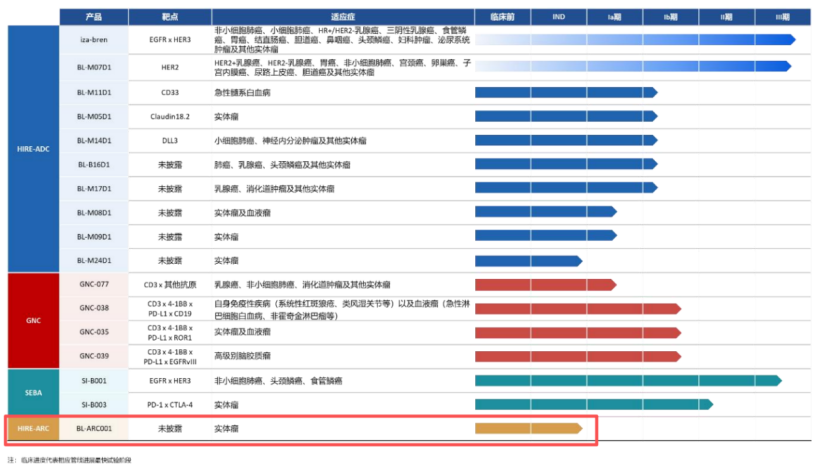Click GNC-038's red progress bar
830x469 pixels.
point(578,309)
